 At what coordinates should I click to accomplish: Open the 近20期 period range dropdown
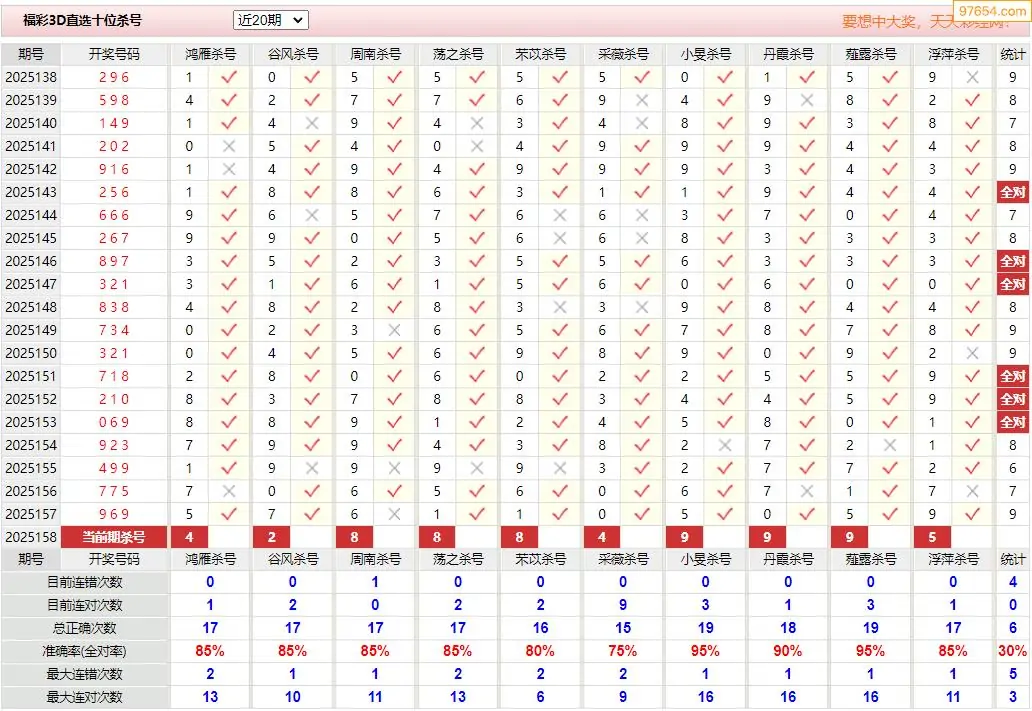click(x=271, y=20)
